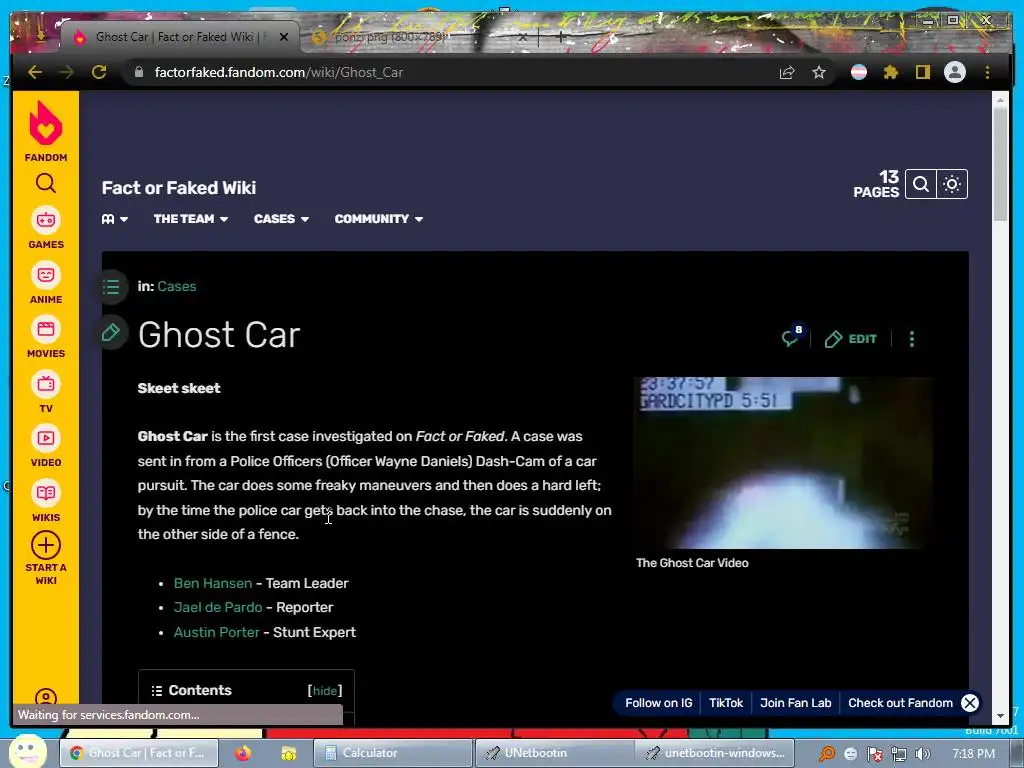Image resolution: width=1024 pixels, height=768 pixels.
Task: Open the Chrome three-dot menu
Action: (987, 72)
